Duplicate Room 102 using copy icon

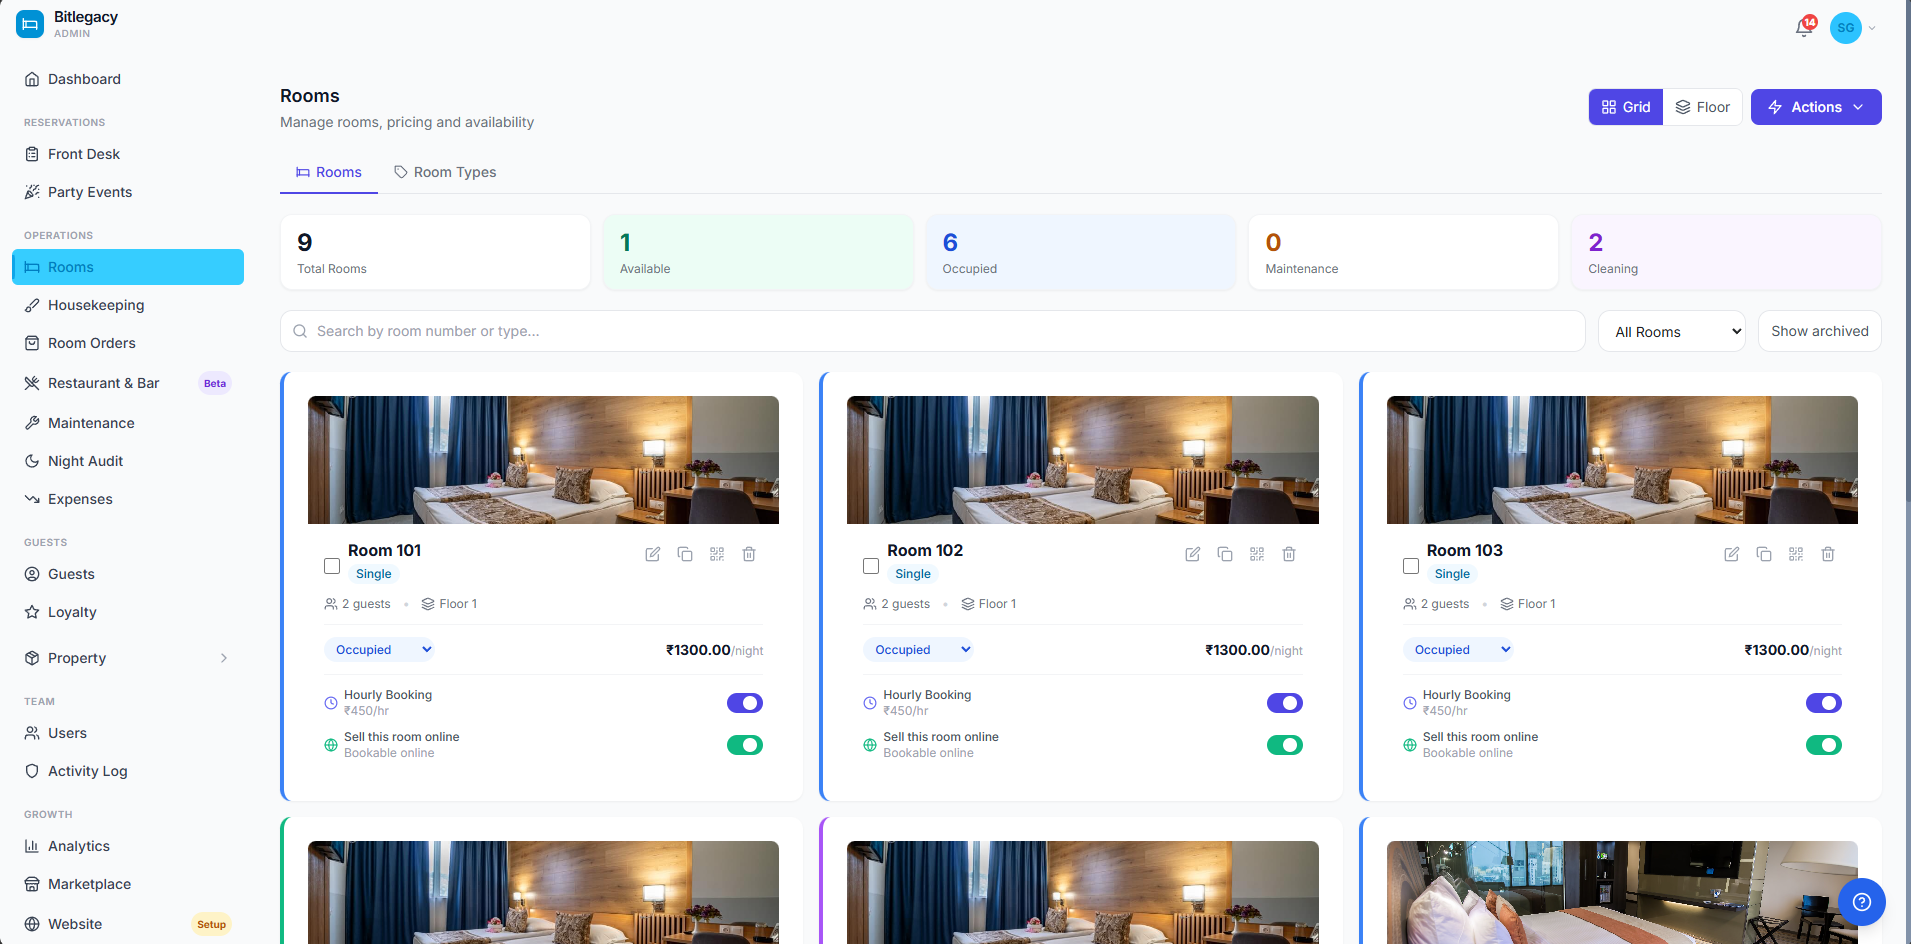(x=1225, y=554)
